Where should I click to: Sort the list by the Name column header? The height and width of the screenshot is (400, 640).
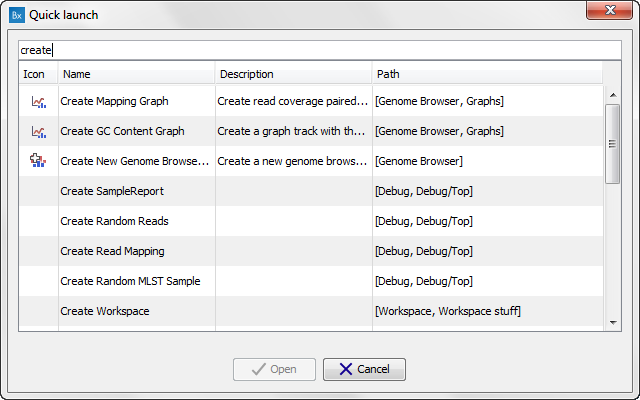tap(137, 74)
